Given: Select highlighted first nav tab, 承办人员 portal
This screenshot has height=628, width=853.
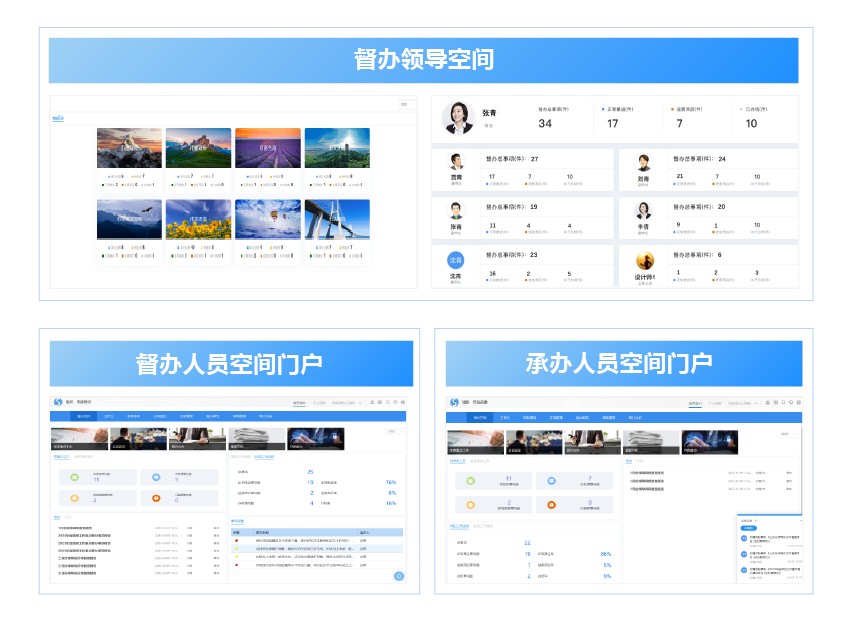Looking at the screenshot, I should pos(480,417).
